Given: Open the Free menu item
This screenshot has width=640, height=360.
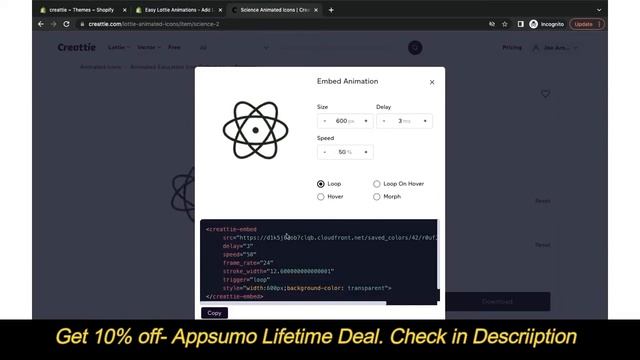Looking at the screenshot, I should pos(174,47).
